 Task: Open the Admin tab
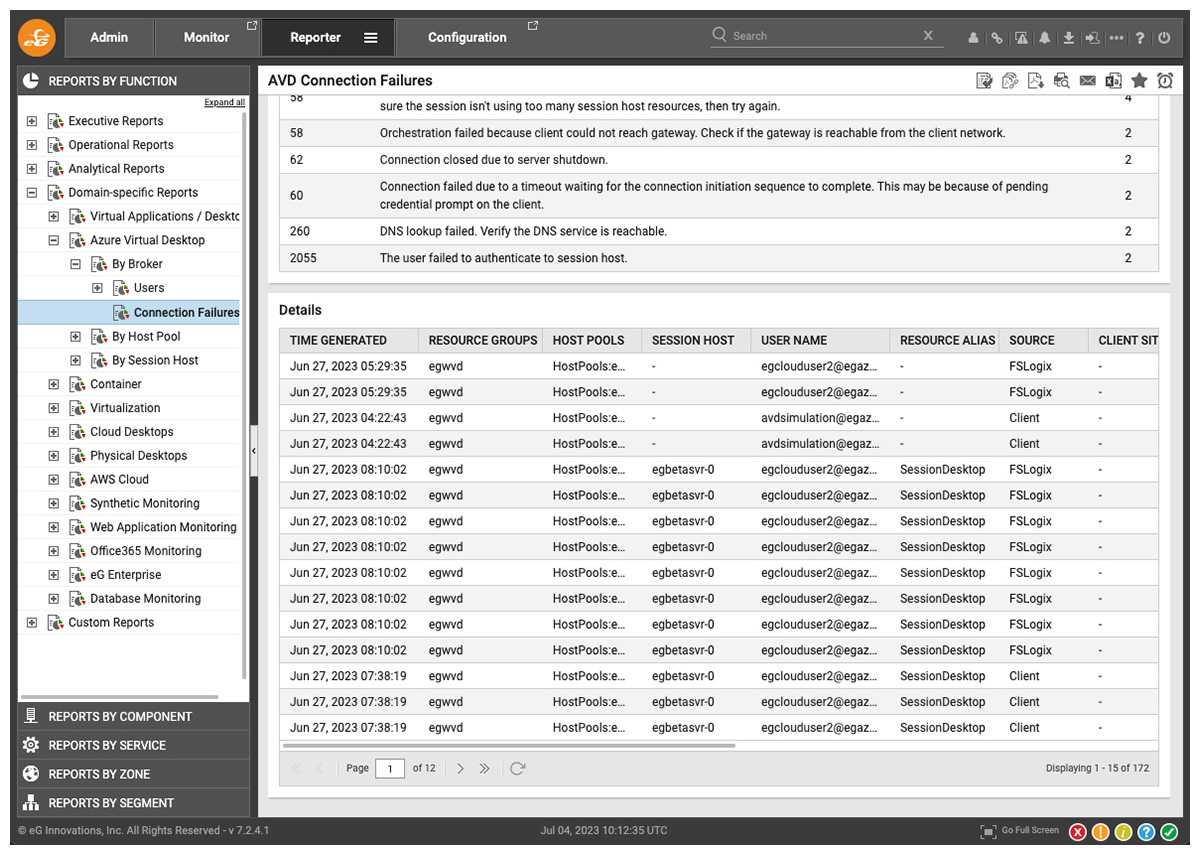109,38
